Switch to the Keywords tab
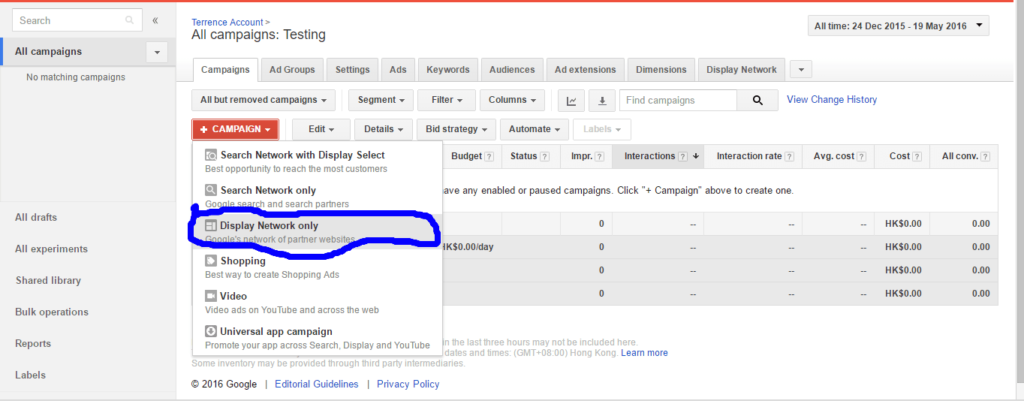The width and height of the screenshot is (1024, 401). pyautogui.click(x=448, y=70)
